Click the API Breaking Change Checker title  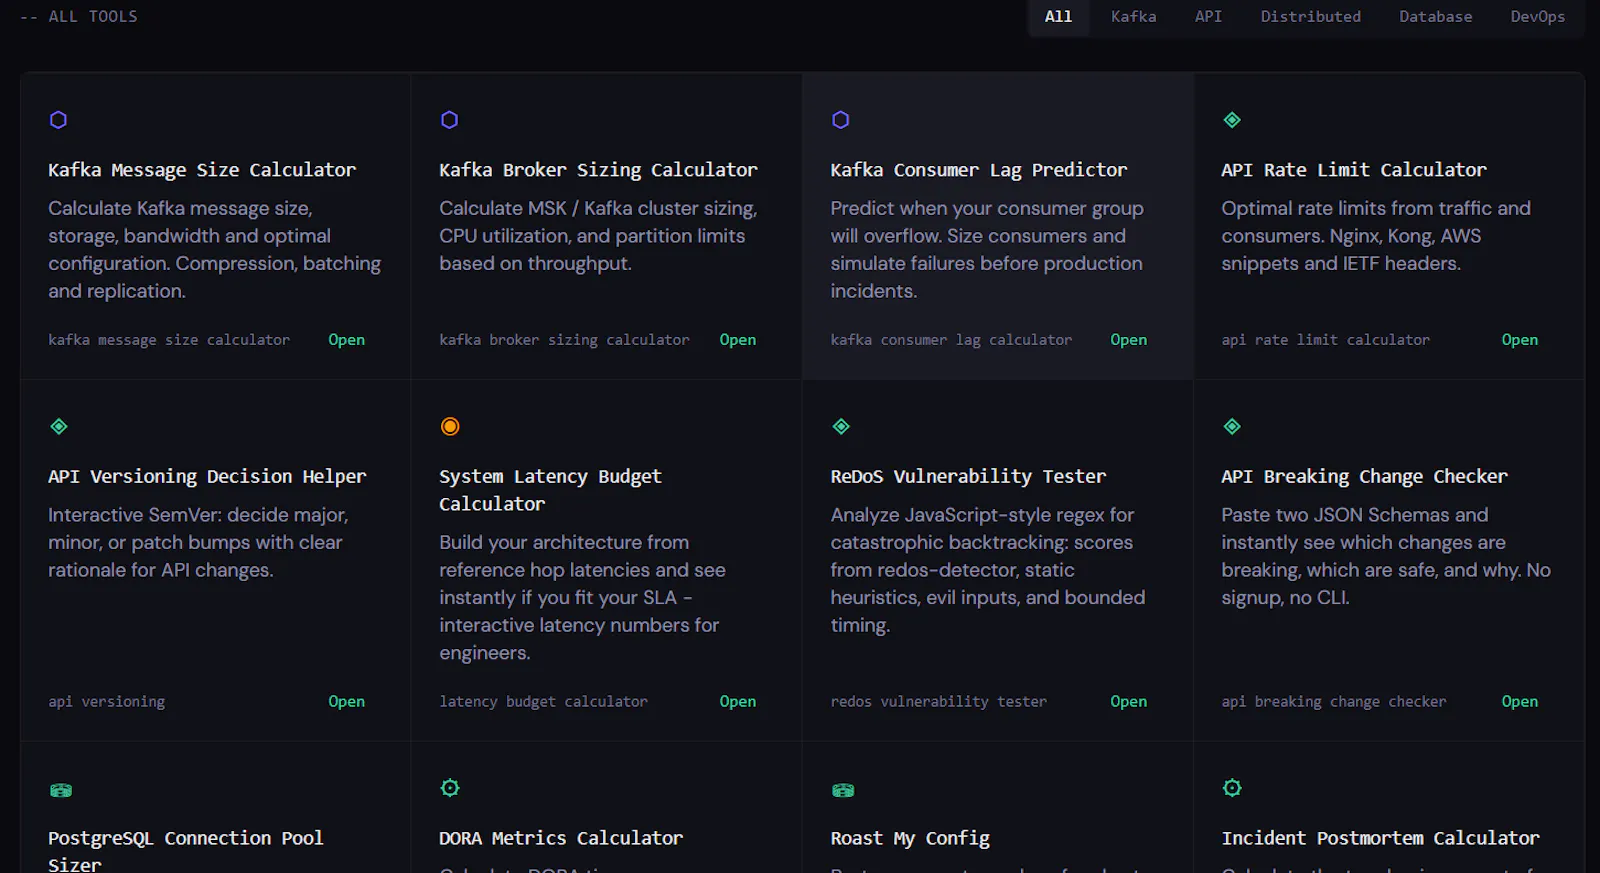(1364, 477)
